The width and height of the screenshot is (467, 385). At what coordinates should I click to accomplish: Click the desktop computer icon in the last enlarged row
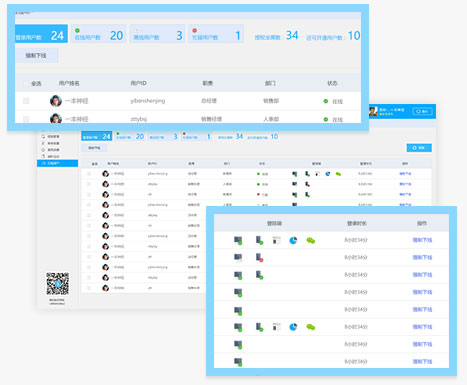(238, 362)
